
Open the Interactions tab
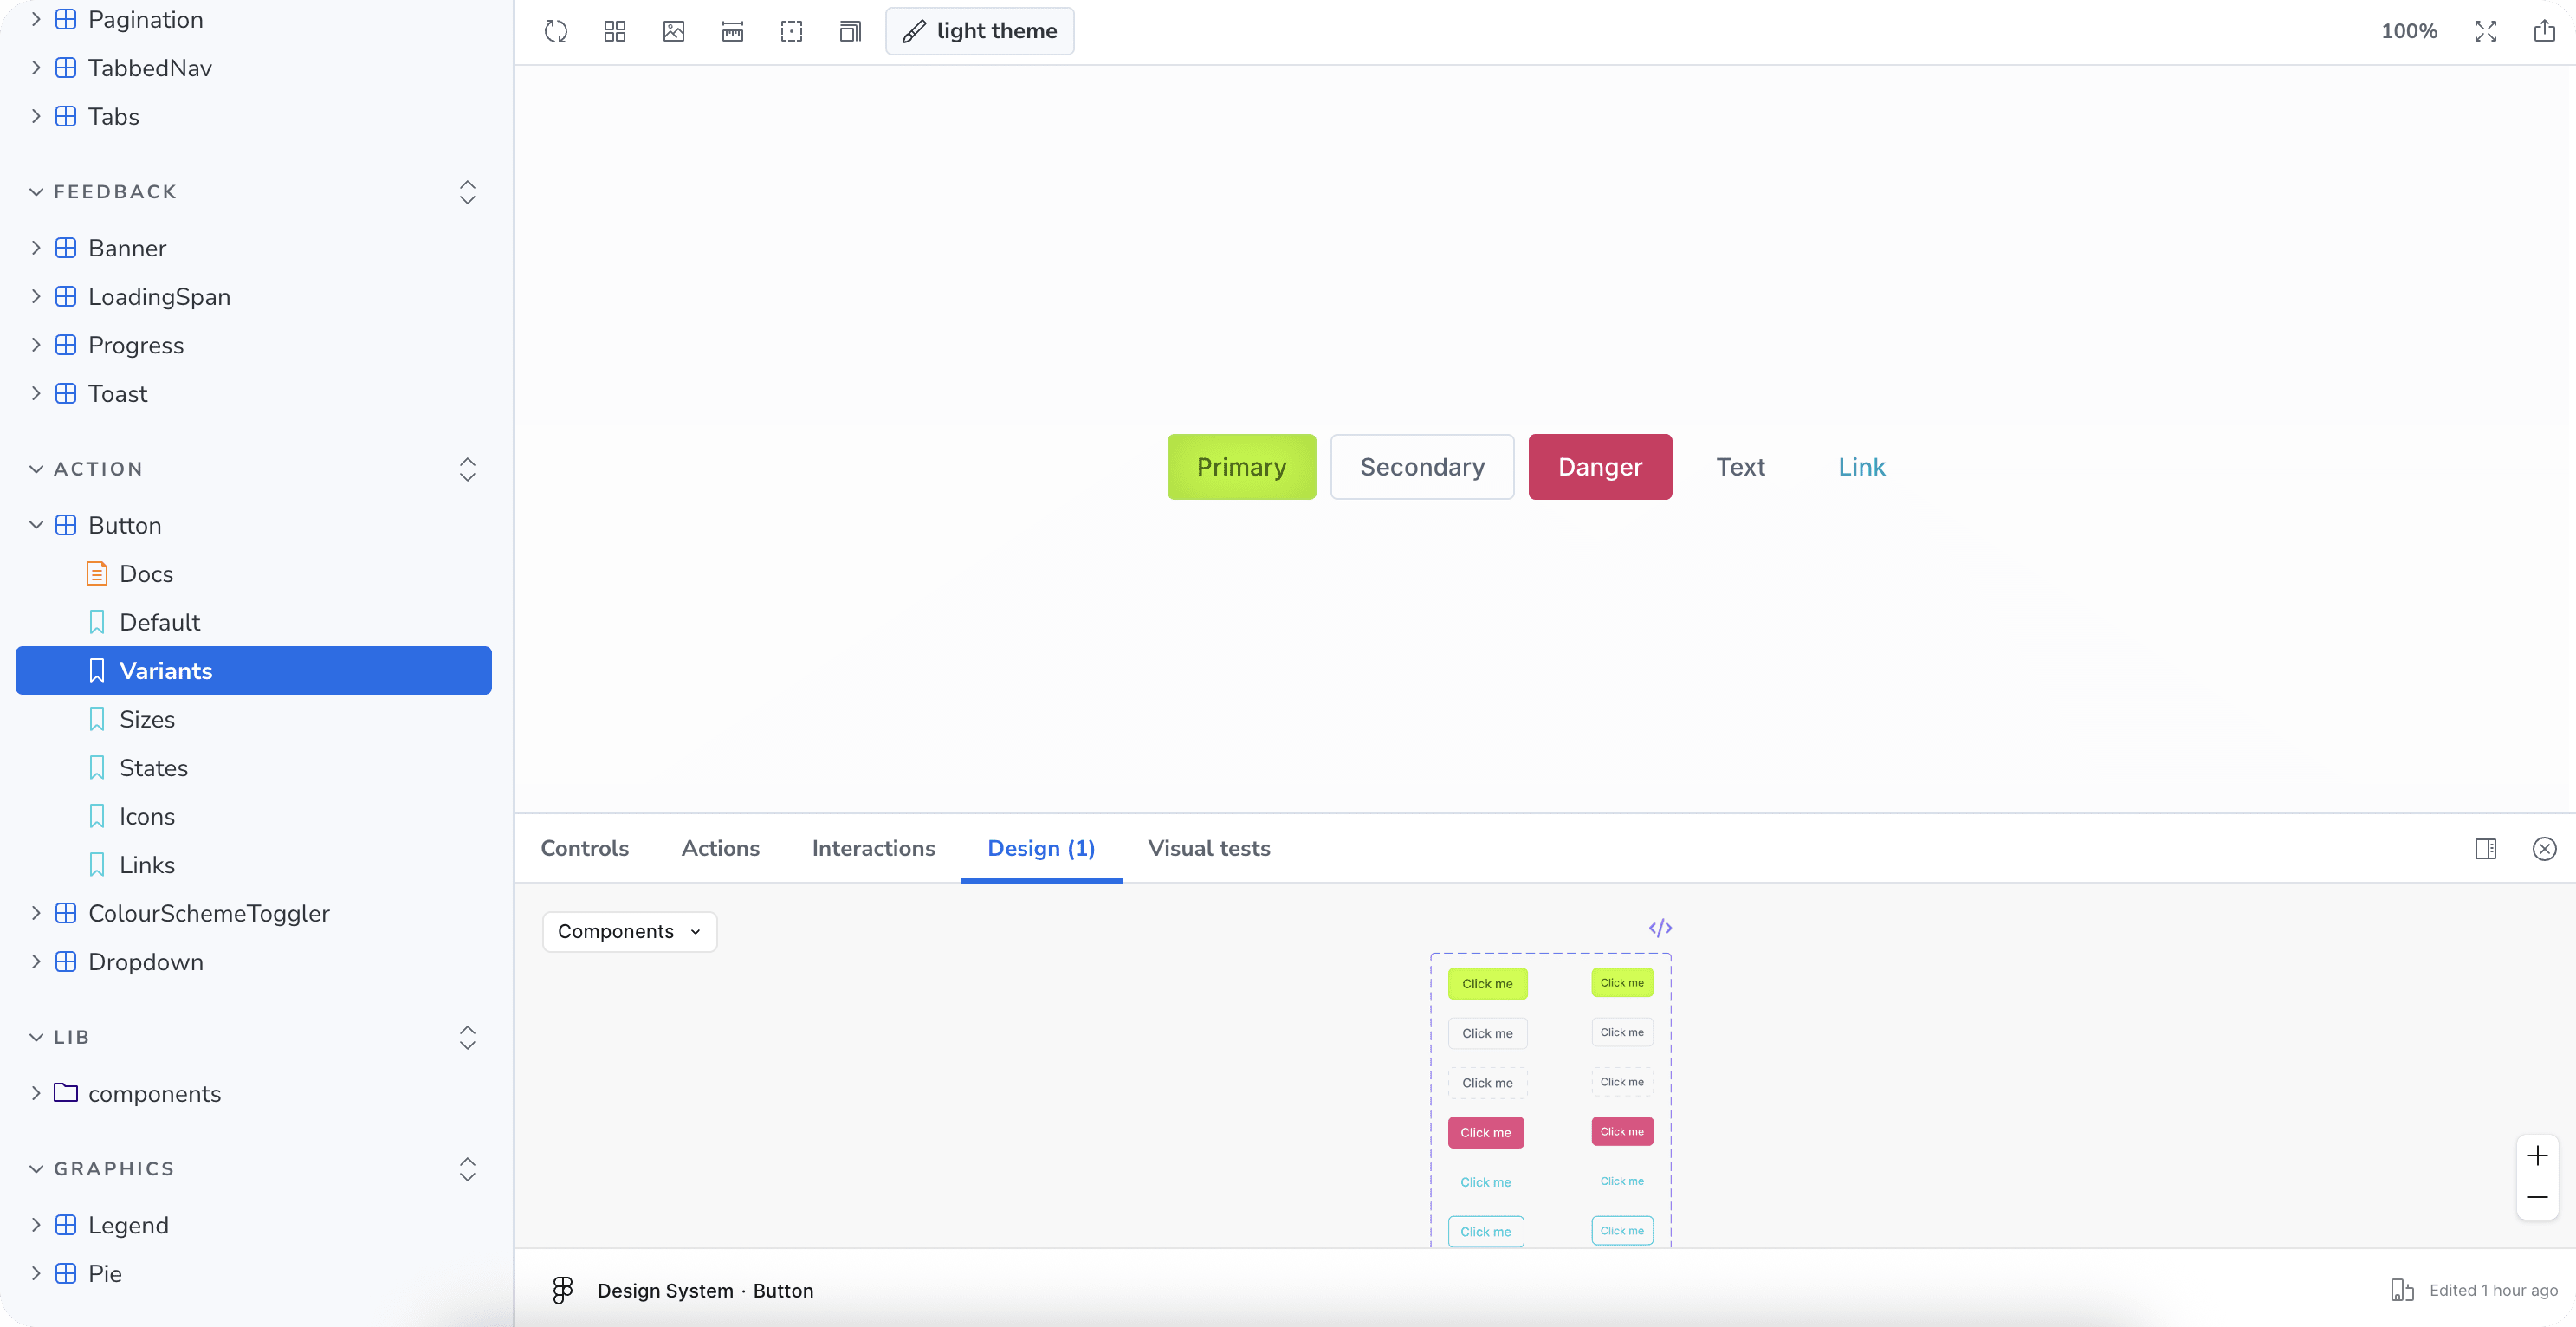(873, 848)
